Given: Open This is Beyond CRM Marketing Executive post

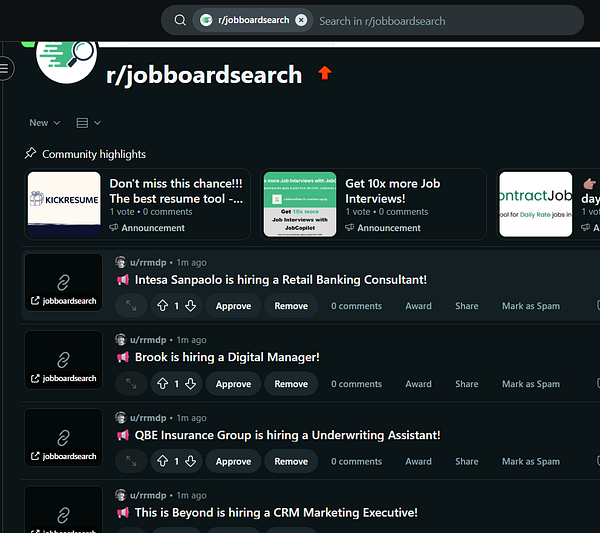Looking at the screenshot, I should pyautogui.click(x=276, y=512).
